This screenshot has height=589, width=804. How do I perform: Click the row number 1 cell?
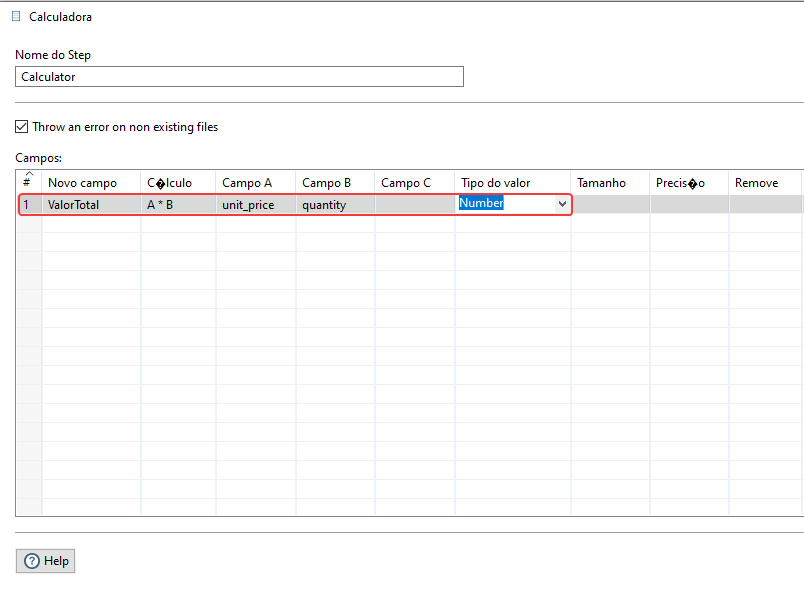coord(30,205)
